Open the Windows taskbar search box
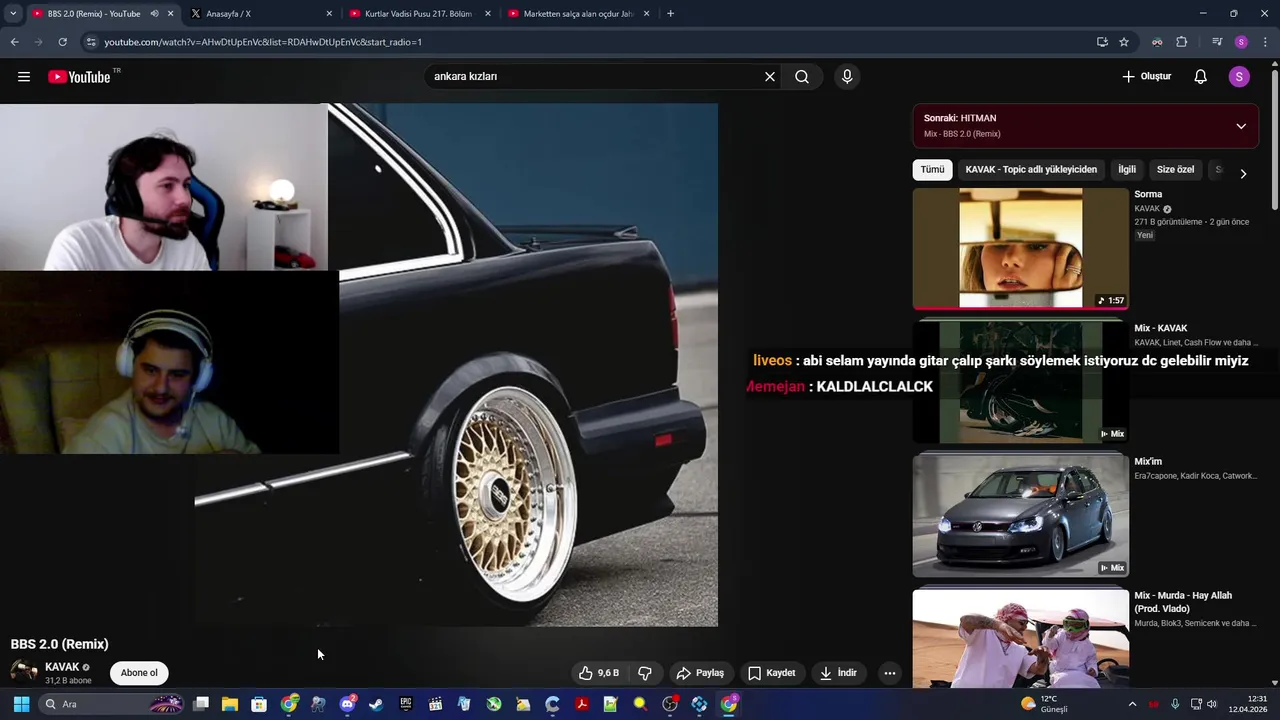The width and height of the screenshot is (1280, 720). point(112,704)
